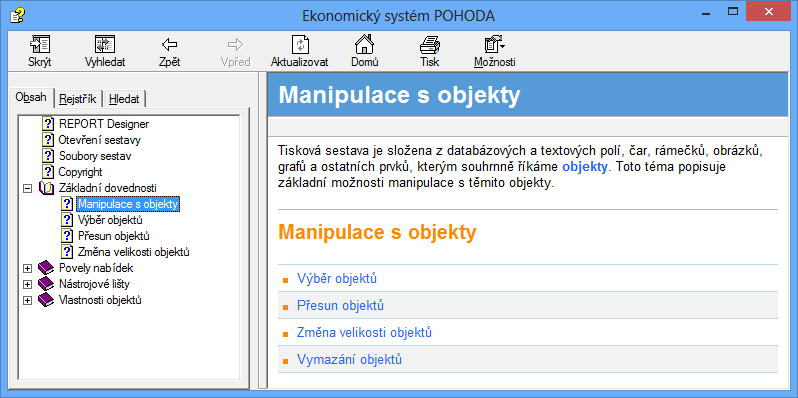Open the Výběr objektů link in the content
The width and height of the screenshot is (798, 398).
click(336, 278)
